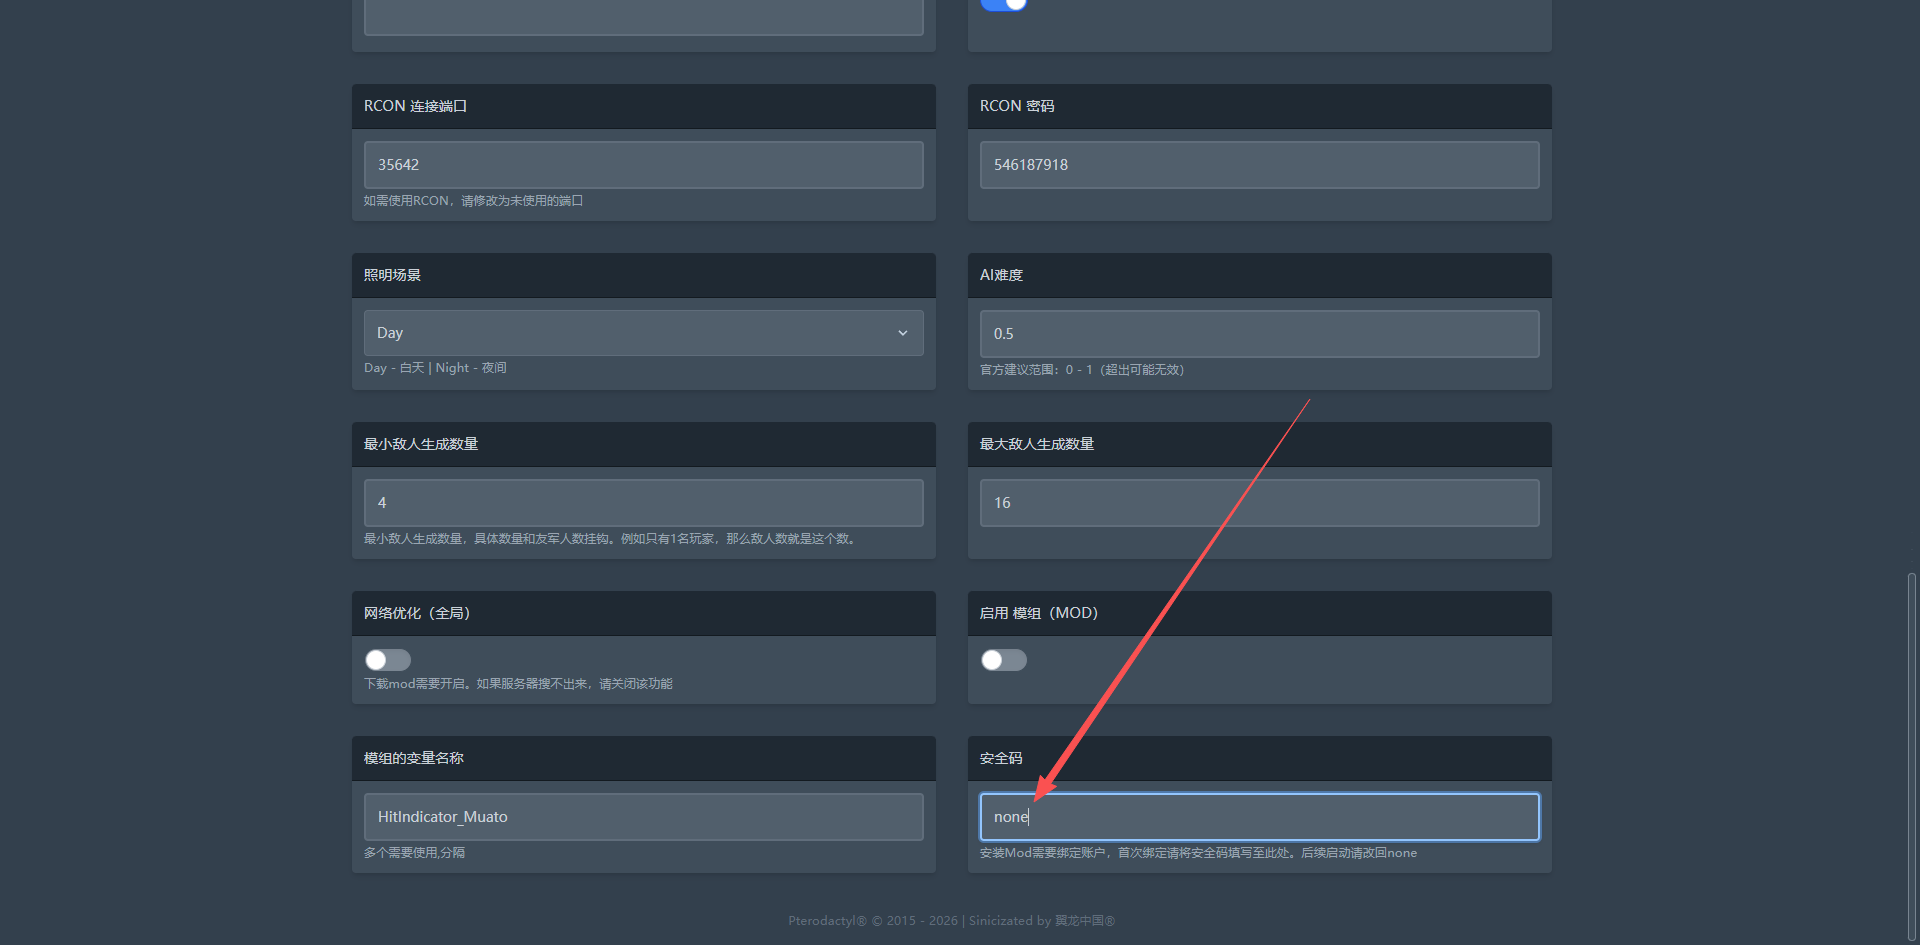Screen dimensions: 1920x945
Task: Click the AI难度 field showing 0.5
Action: [x=1258, y=334]
